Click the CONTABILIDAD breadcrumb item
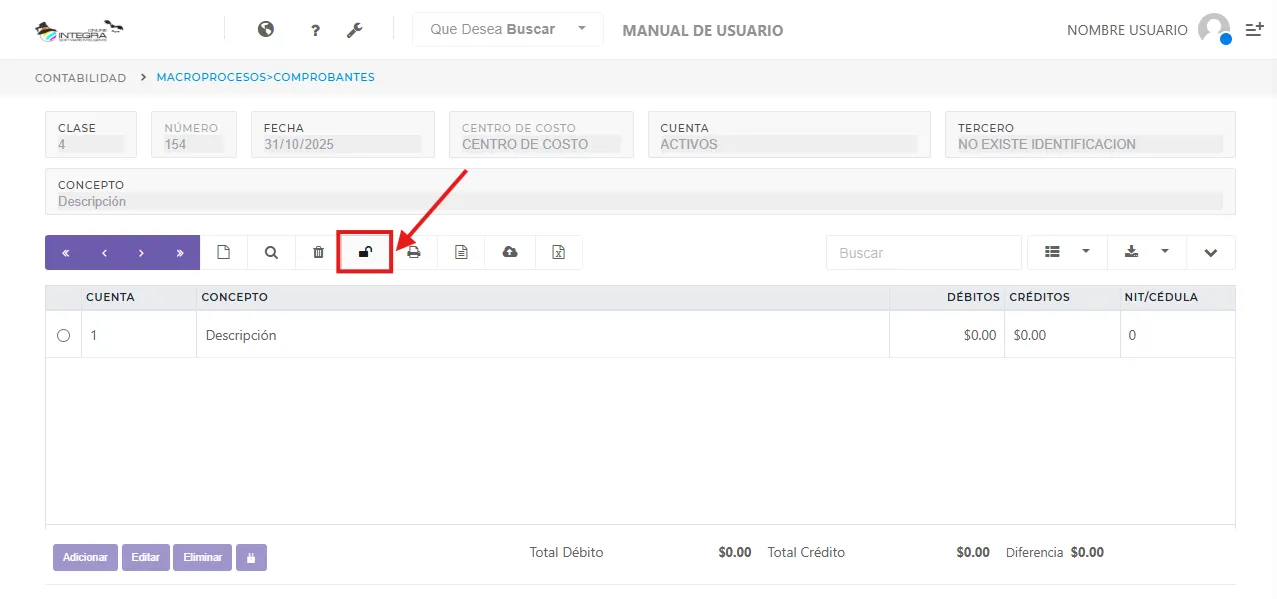Viewport: 1277px width, 599px height. click(x=79, y=77)
